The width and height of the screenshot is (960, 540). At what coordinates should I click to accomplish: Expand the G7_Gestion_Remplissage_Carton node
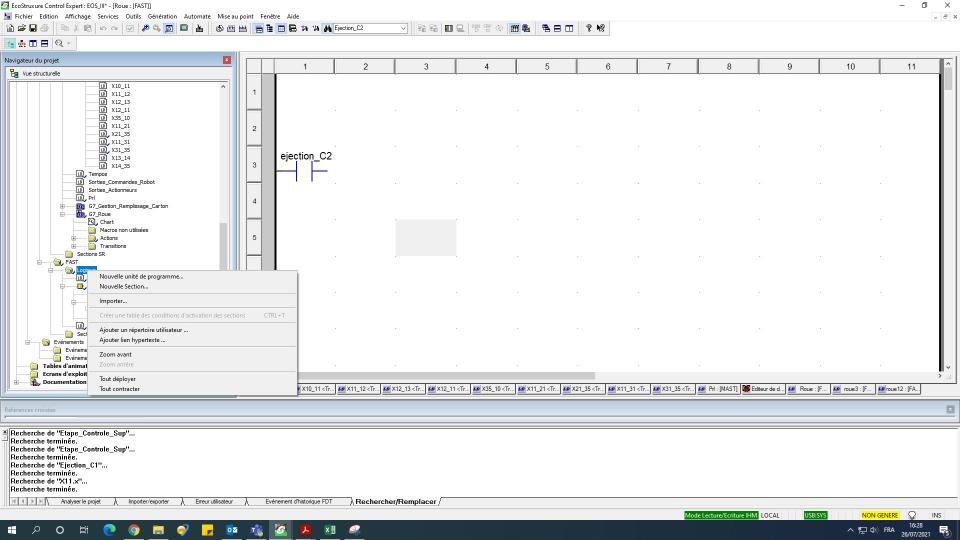[x=62, y=206]
